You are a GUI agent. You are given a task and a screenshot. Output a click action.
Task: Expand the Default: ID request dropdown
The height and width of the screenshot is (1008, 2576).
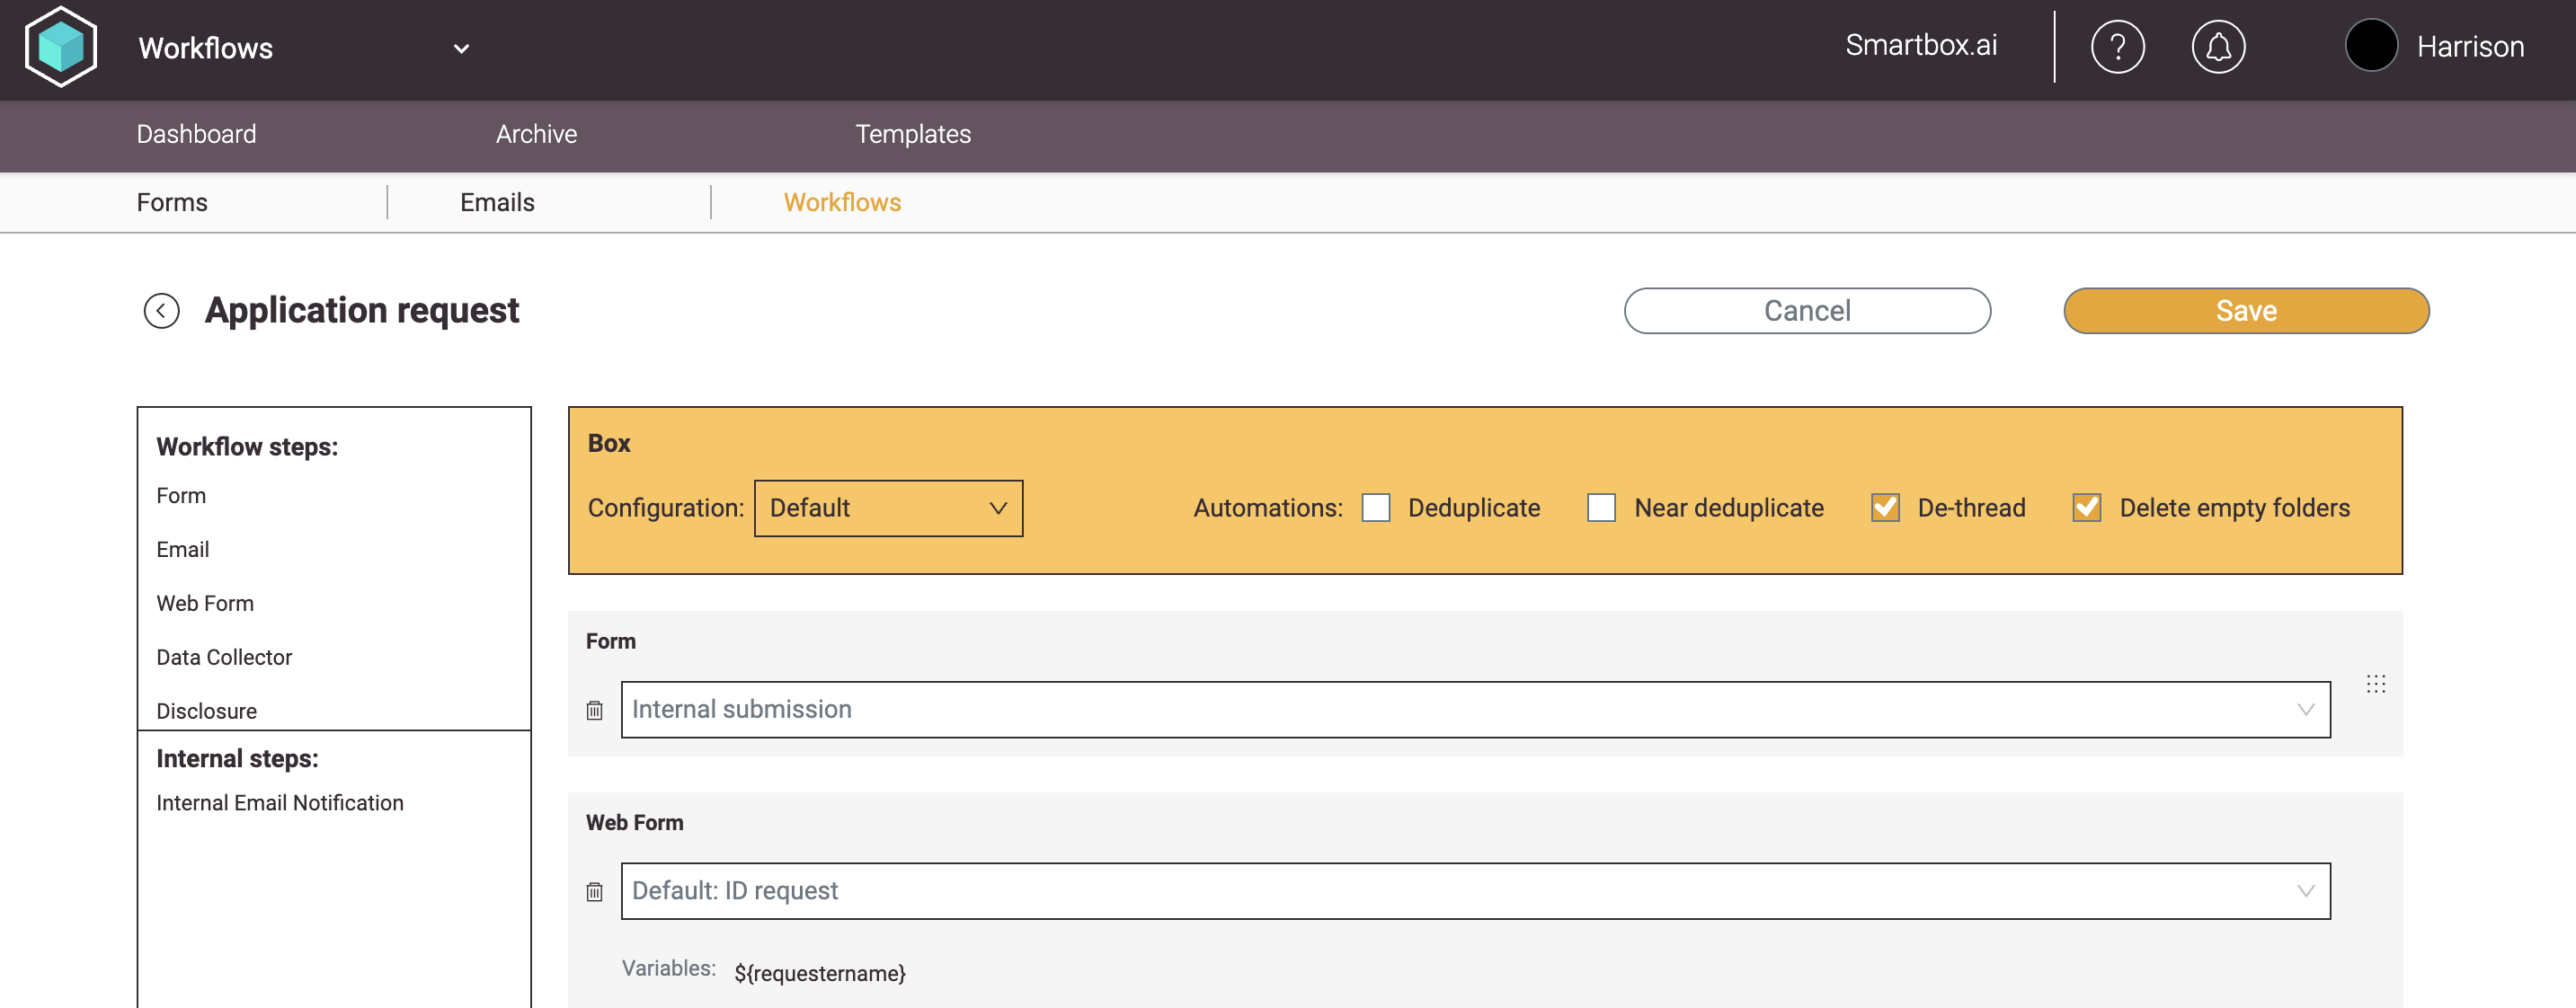click(x=1475, y=891)
